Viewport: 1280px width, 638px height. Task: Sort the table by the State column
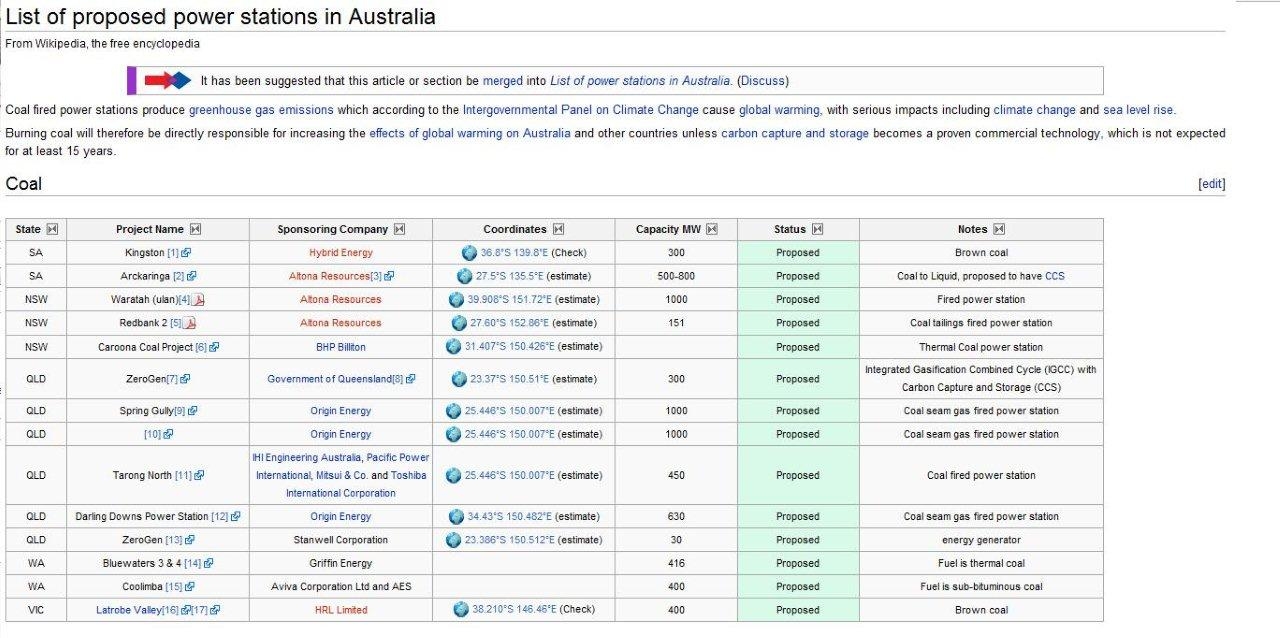pos(52,229)
